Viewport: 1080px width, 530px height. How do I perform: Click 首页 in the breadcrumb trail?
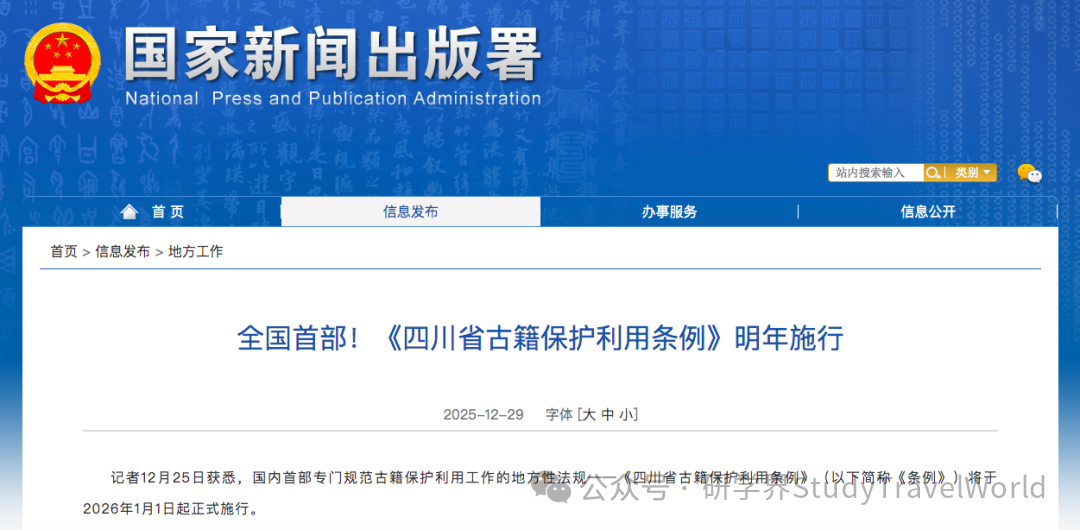point(64,252)
